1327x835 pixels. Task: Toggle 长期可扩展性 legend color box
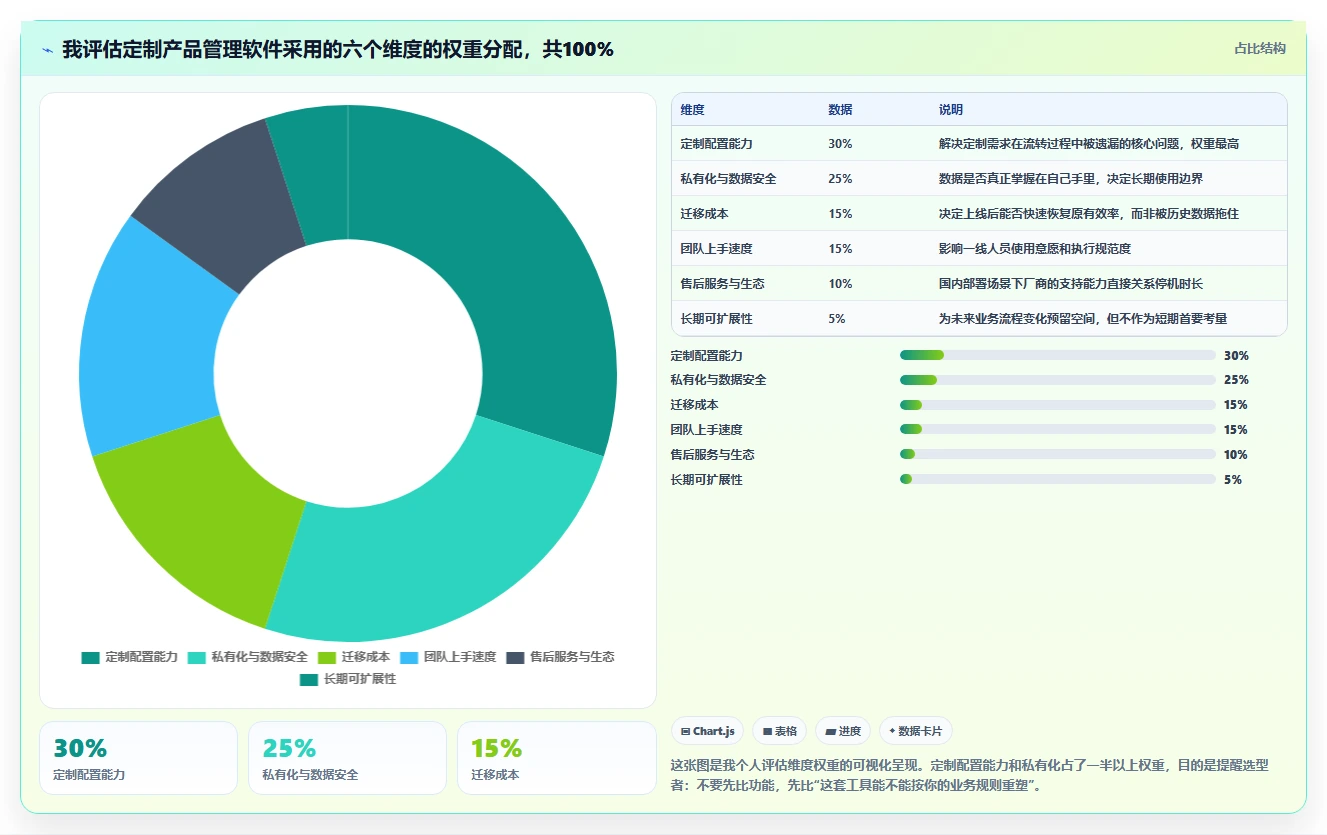point(308,679)
